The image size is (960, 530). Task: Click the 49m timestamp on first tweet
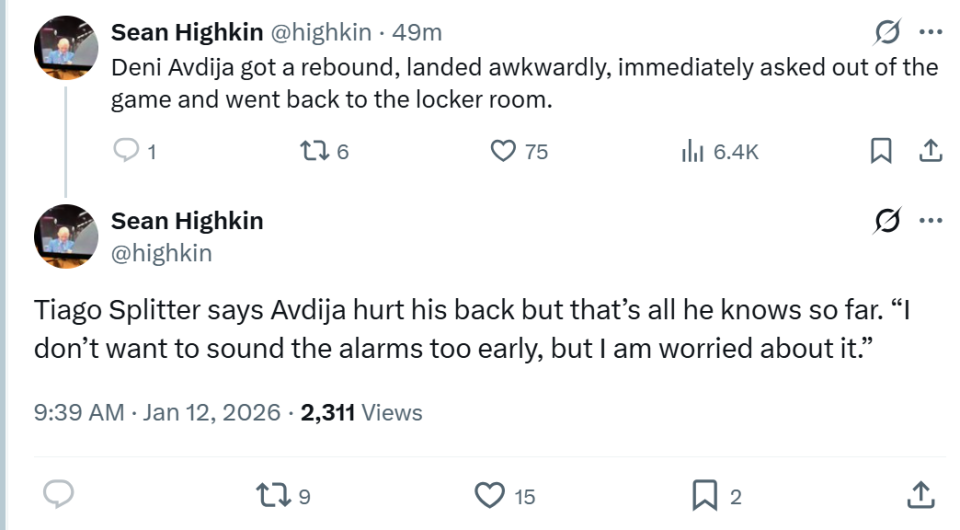coord(417,32)
